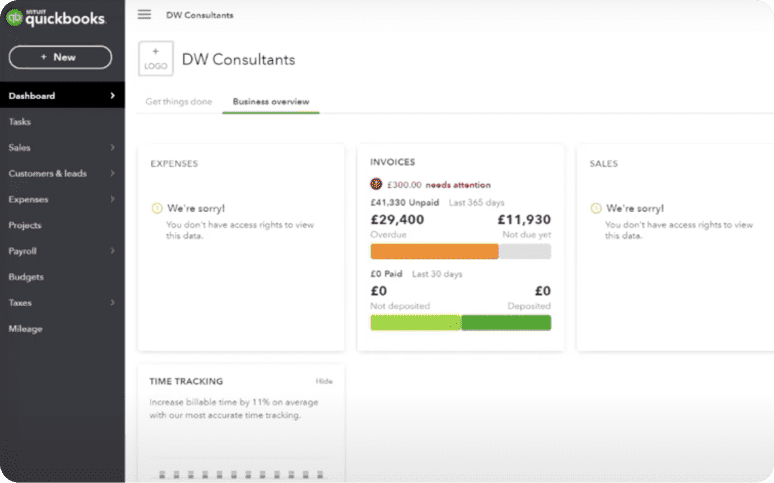Click the QuickBooks logo
Screen dimensions: 774x483
coord(56,18)
